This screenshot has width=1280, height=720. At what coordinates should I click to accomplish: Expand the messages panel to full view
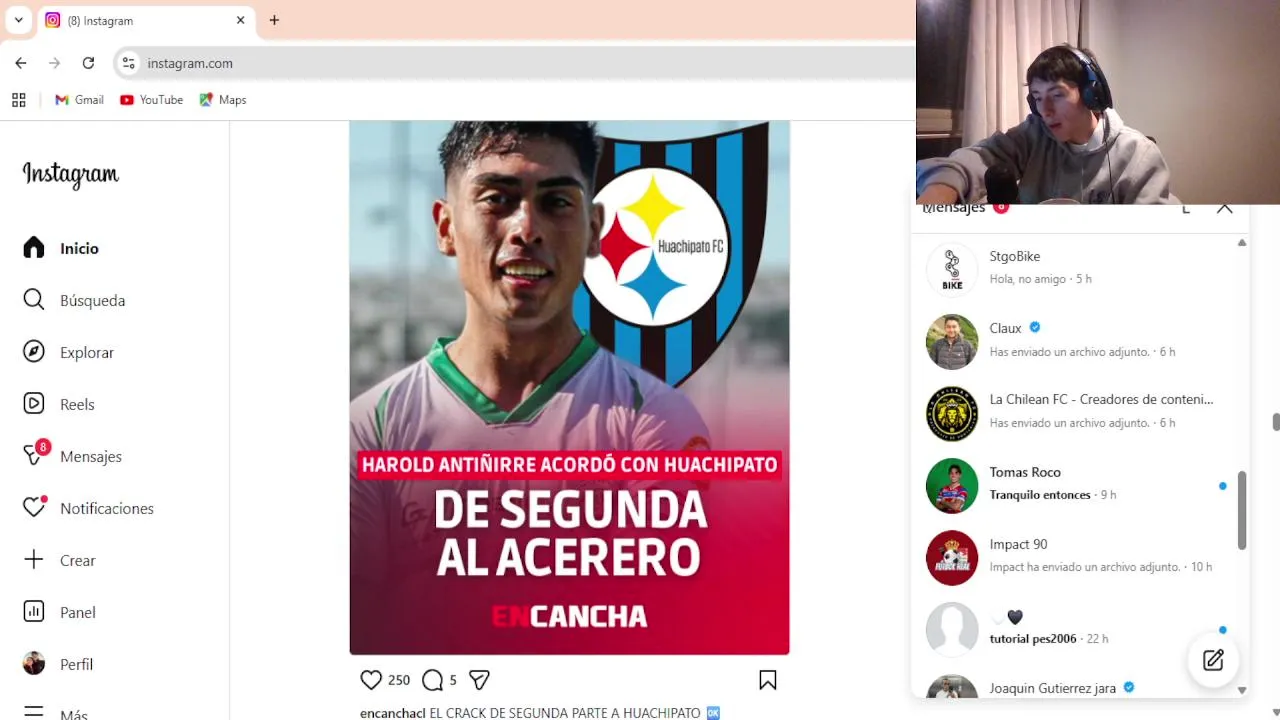point(1186,208)
